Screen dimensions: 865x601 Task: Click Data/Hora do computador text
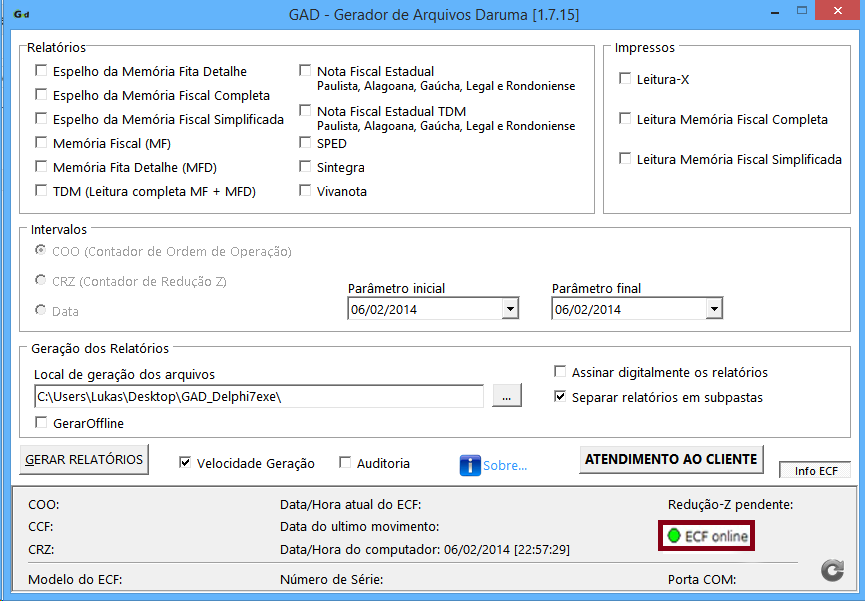pos(425,550)
